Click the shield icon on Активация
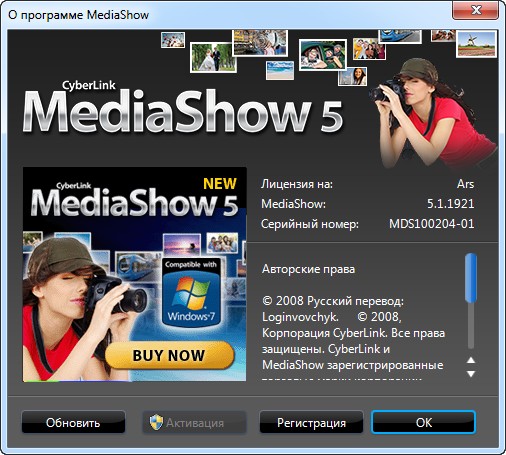The height and width of the screenshot is (455, 506). (156, 422)
